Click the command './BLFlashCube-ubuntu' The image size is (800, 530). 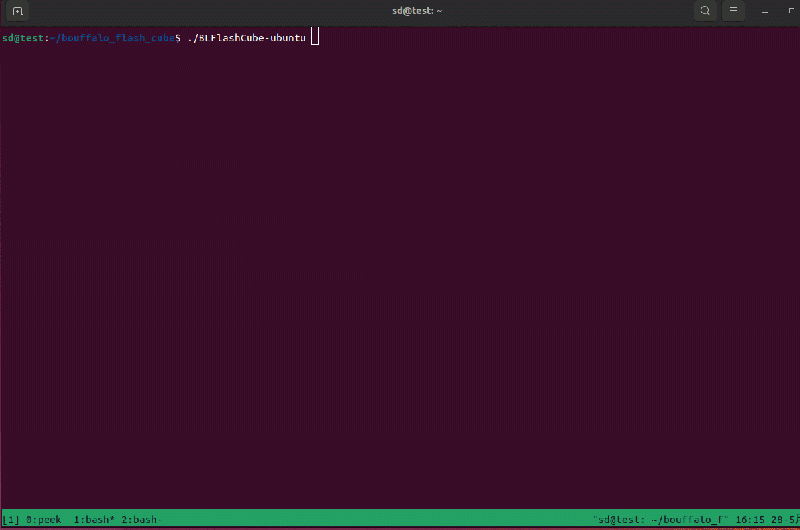coord(246,38)
